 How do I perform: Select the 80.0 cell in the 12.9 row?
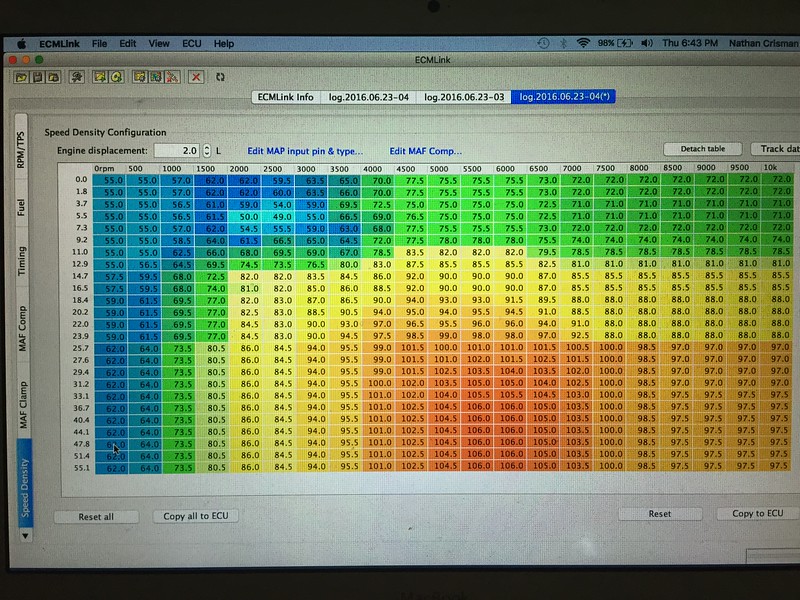[x=345, y=264]
